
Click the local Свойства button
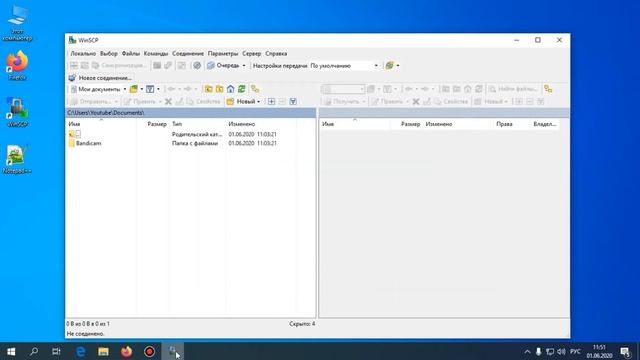tap(203, 102)
